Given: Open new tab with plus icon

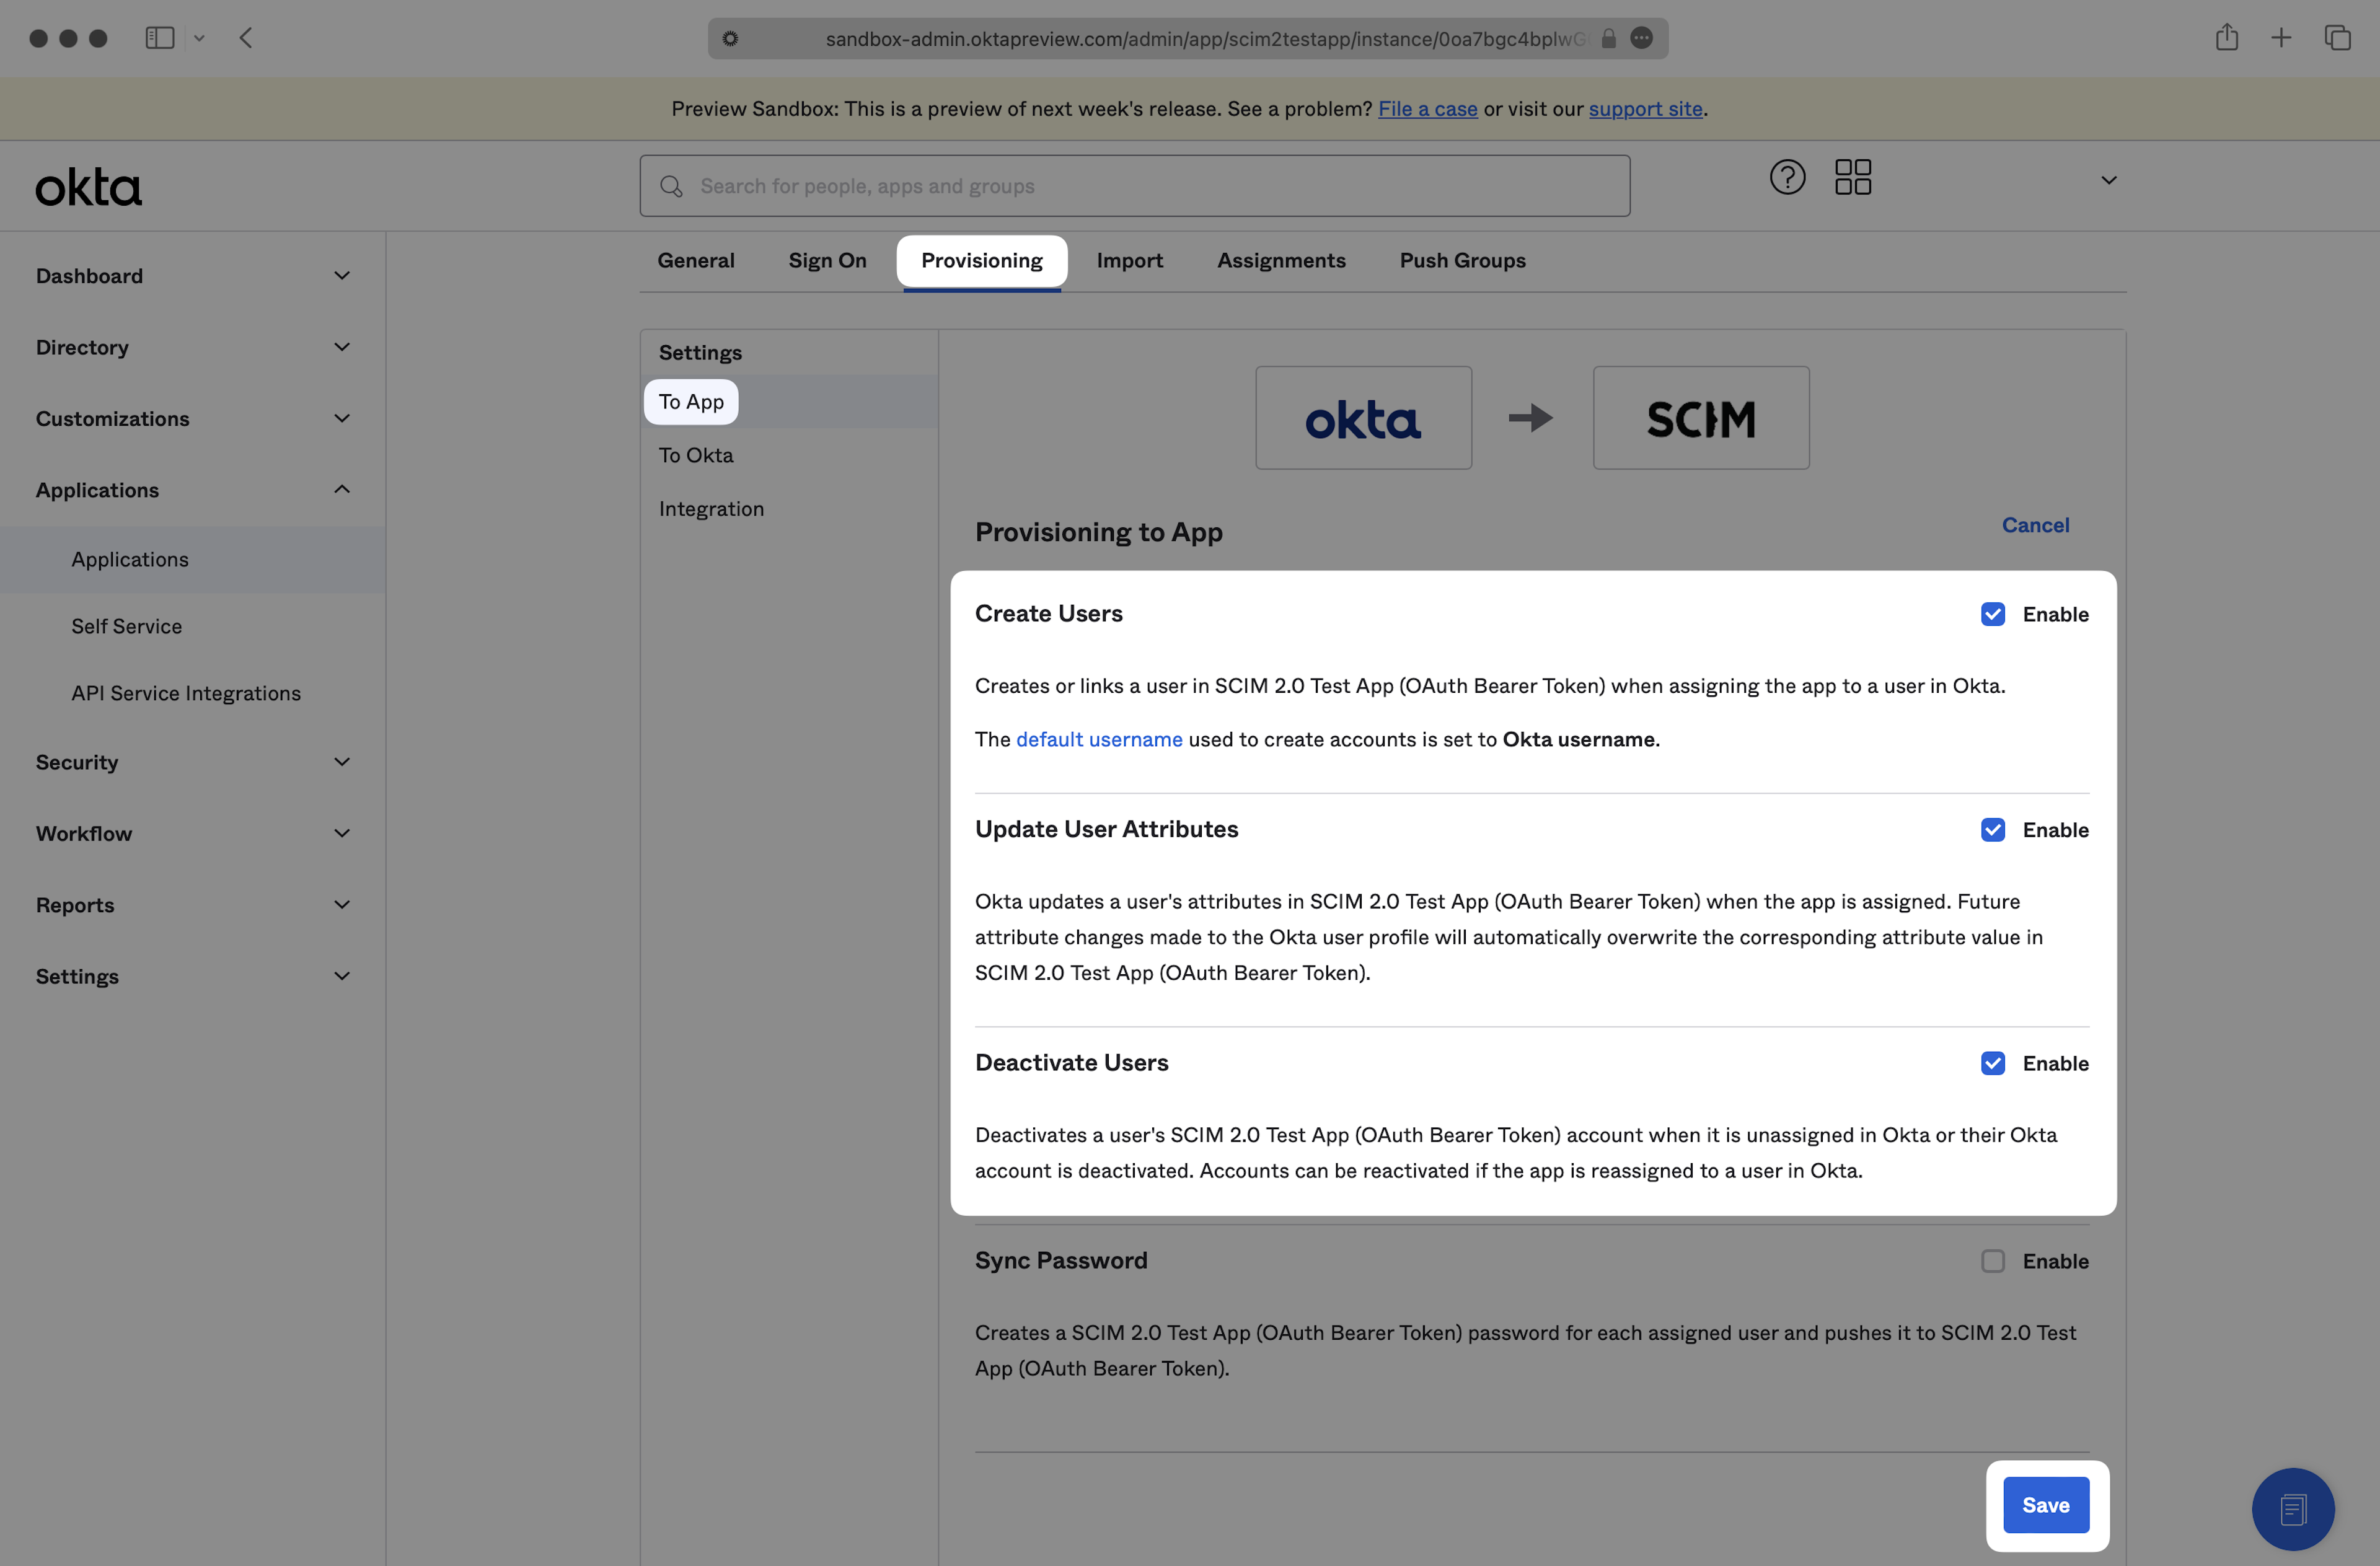Looking at the screenshot, I should [2281, 38].
